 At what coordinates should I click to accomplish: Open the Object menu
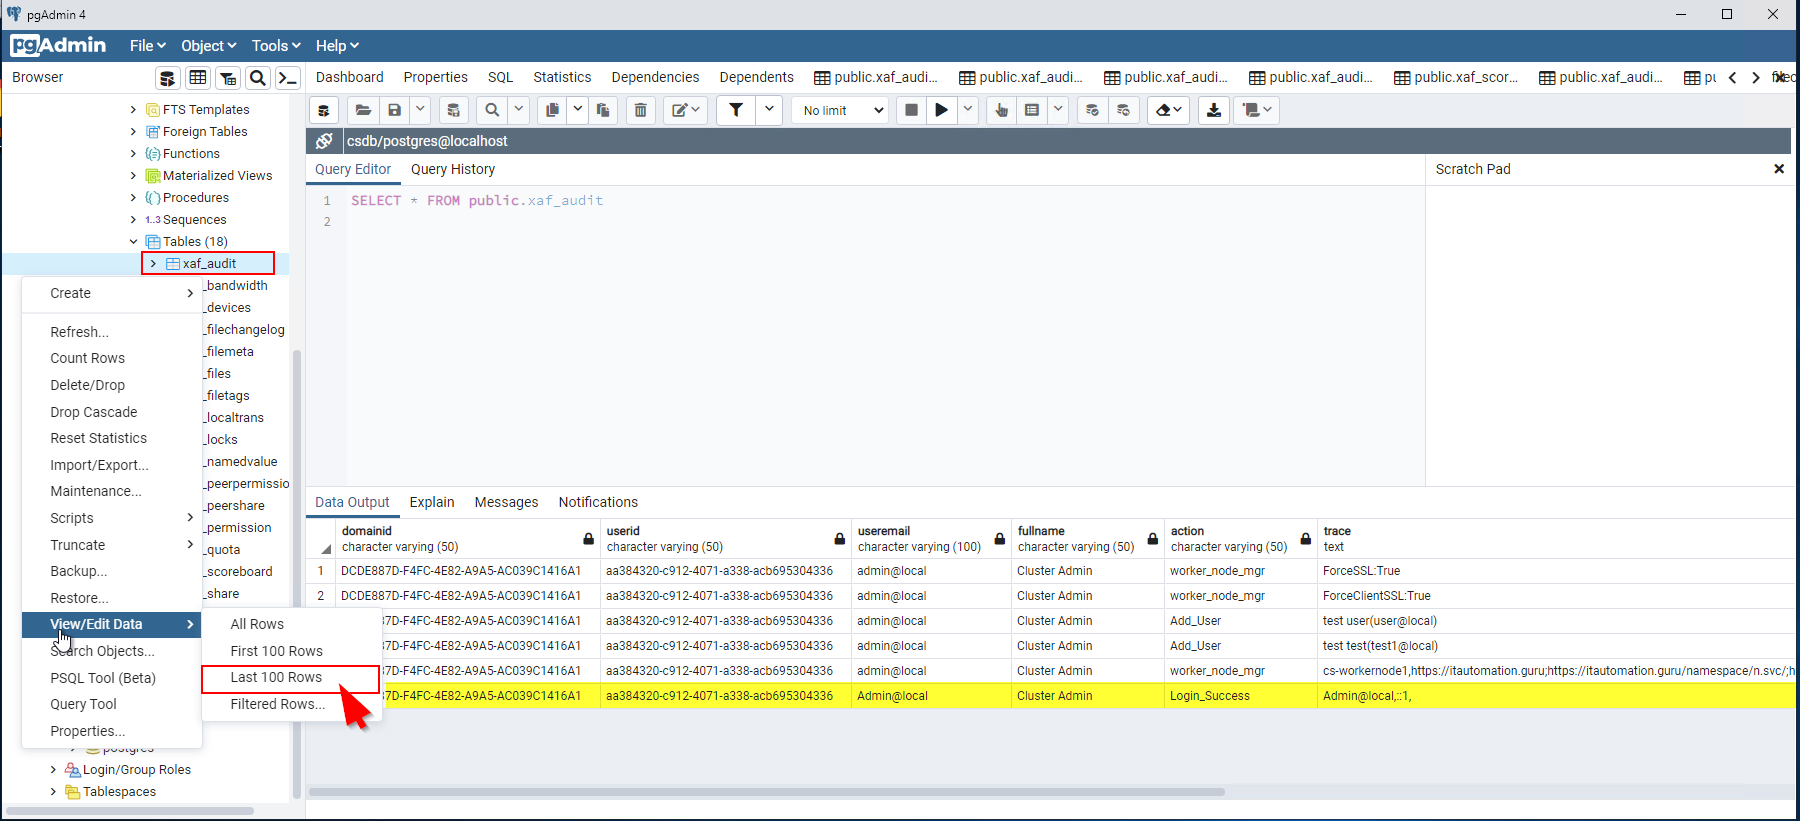pyautogui.click(x=208, y=46)
